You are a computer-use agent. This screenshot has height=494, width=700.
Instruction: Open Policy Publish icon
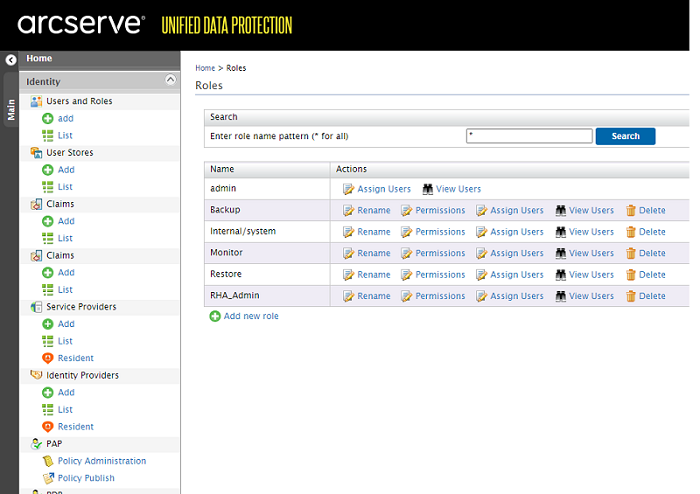[48, 478]
